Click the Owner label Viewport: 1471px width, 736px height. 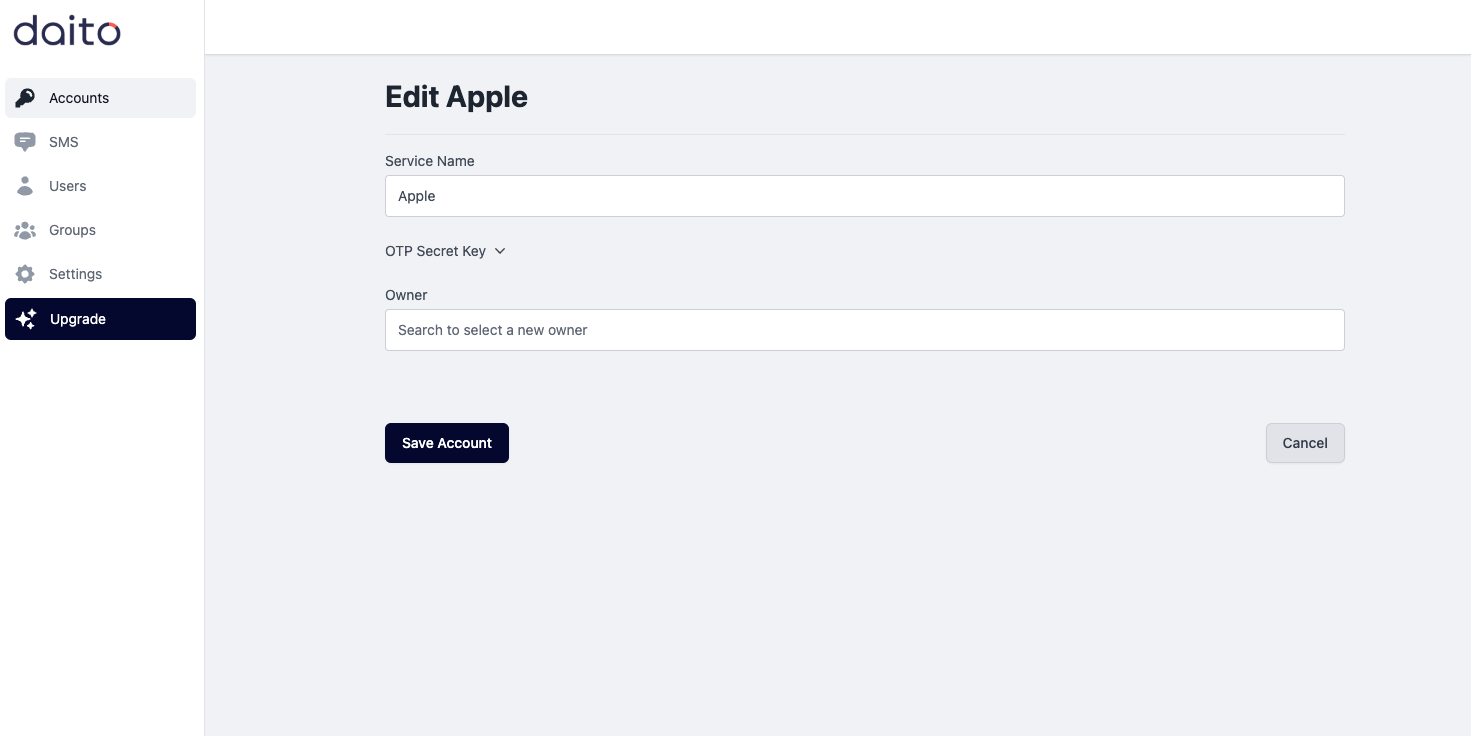(406, 295)
